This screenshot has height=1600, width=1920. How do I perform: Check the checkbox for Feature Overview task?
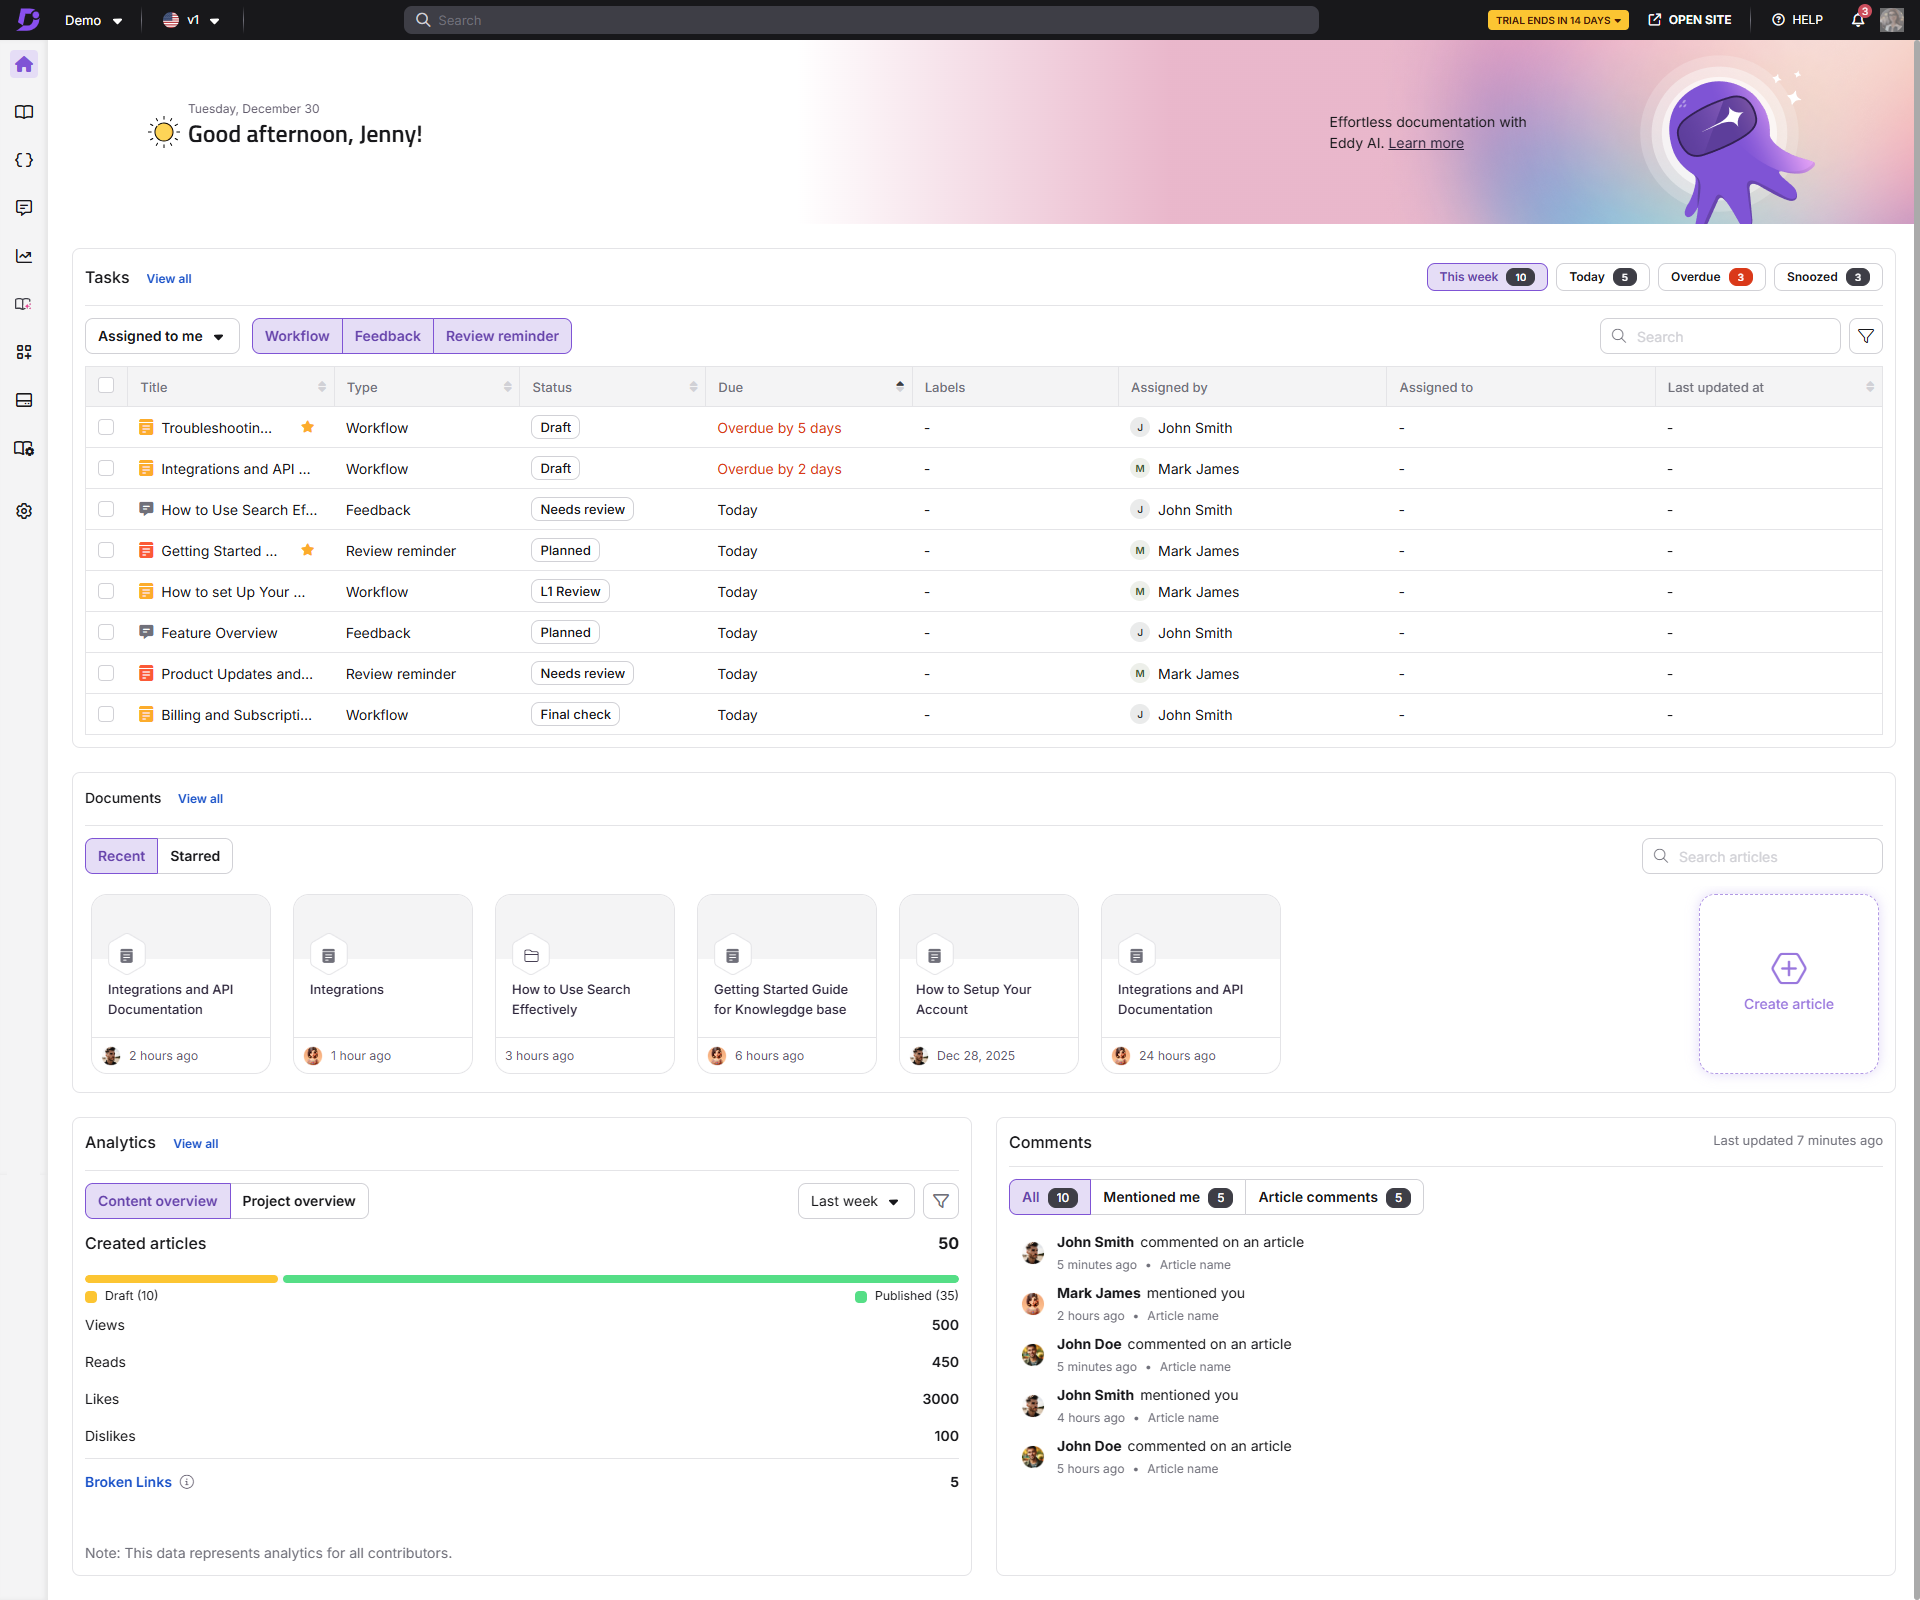(x=106, y=632)
